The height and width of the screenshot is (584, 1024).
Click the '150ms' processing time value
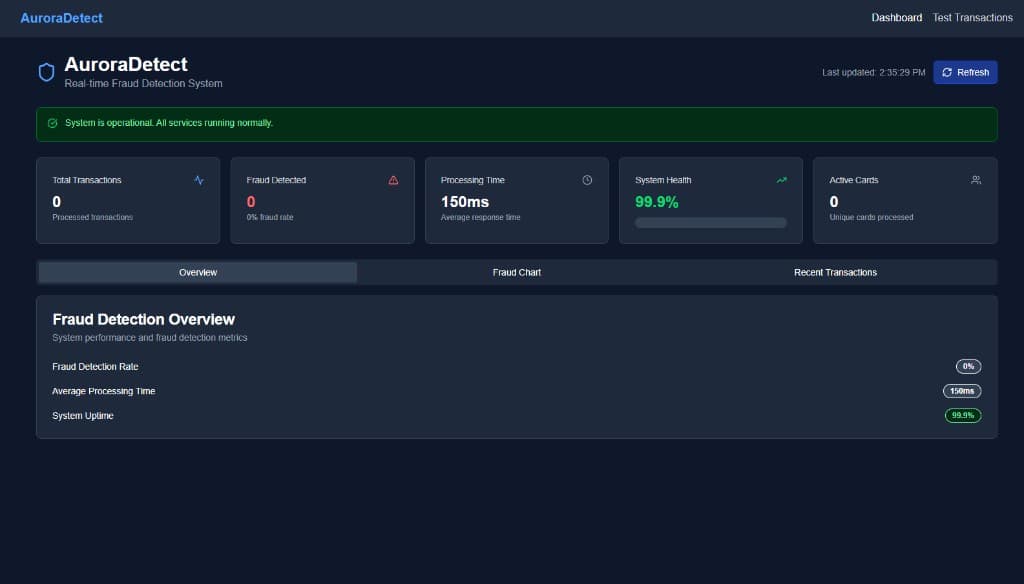click(464, 202)
